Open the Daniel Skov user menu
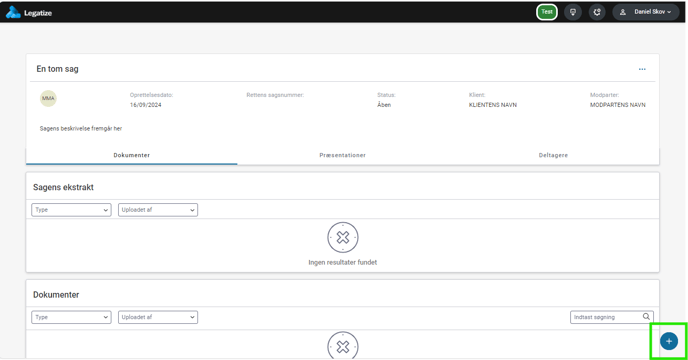688x360 pixels. click(646, 12)
